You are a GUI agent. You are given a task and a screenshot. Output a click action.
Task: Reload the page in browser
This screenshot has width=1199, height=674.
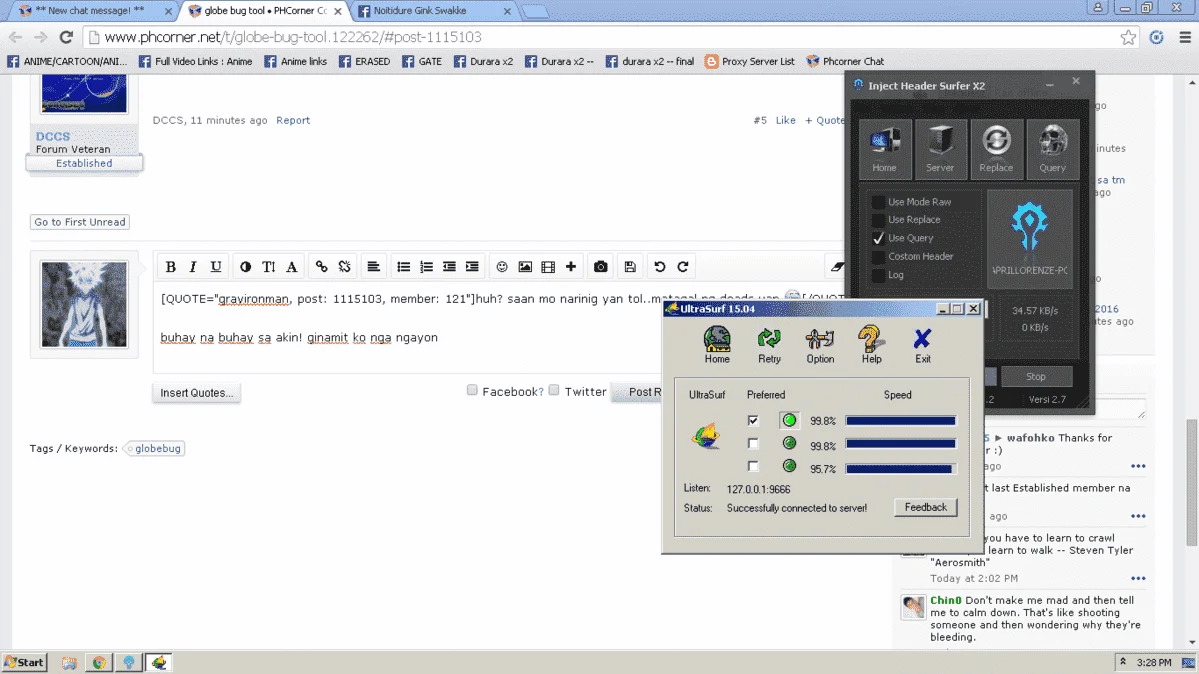(67, 37)
